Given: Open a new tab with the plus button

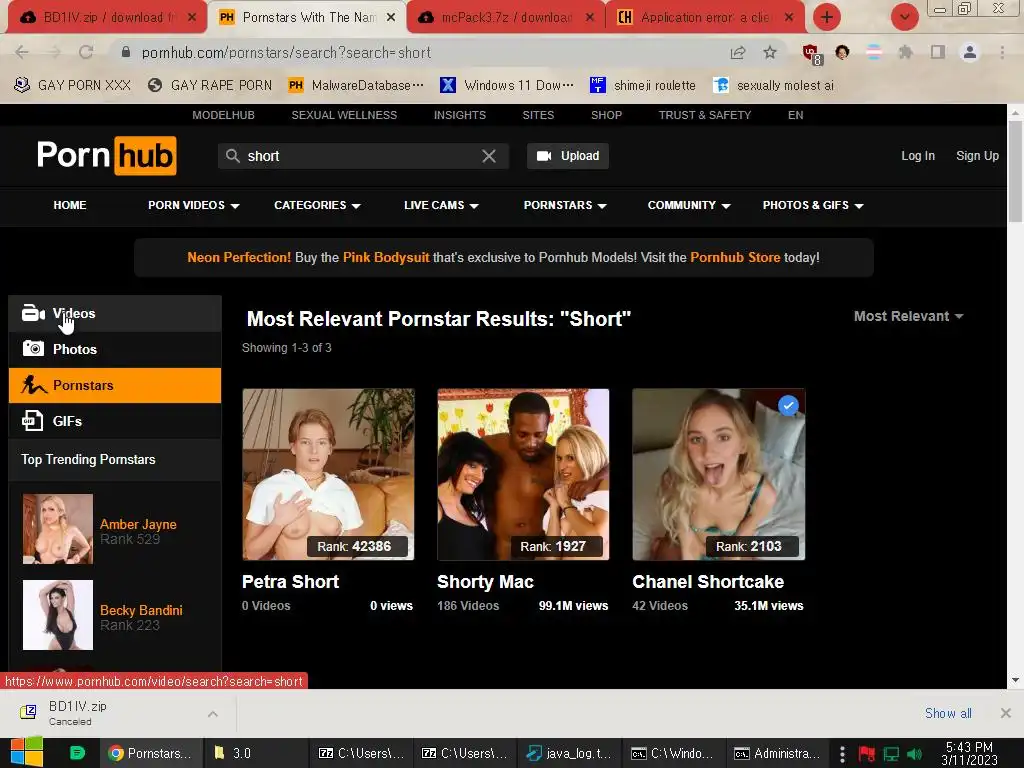Looking at the screenshot, I should [827, 17].
